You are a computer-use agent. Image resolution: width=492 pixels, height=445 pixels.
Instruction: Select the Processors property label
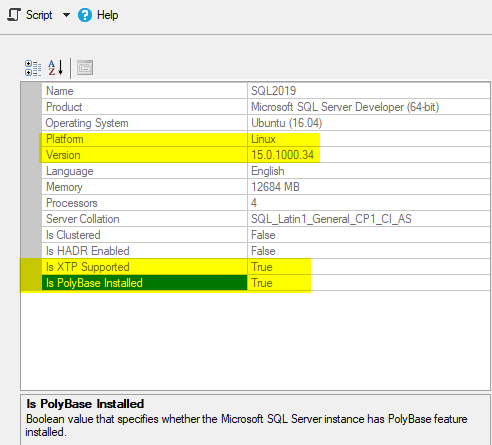point(72,203)
